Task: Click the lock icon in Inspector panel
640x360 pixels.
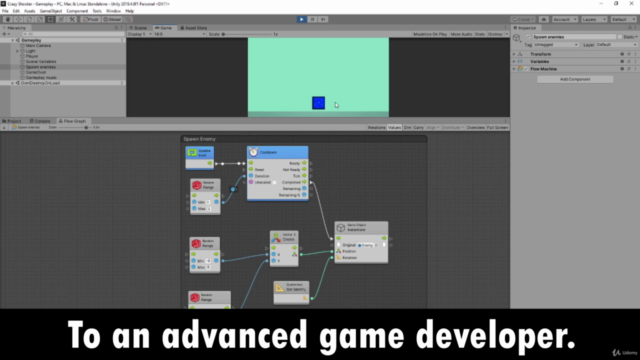Action: click(x=630, y=28)
